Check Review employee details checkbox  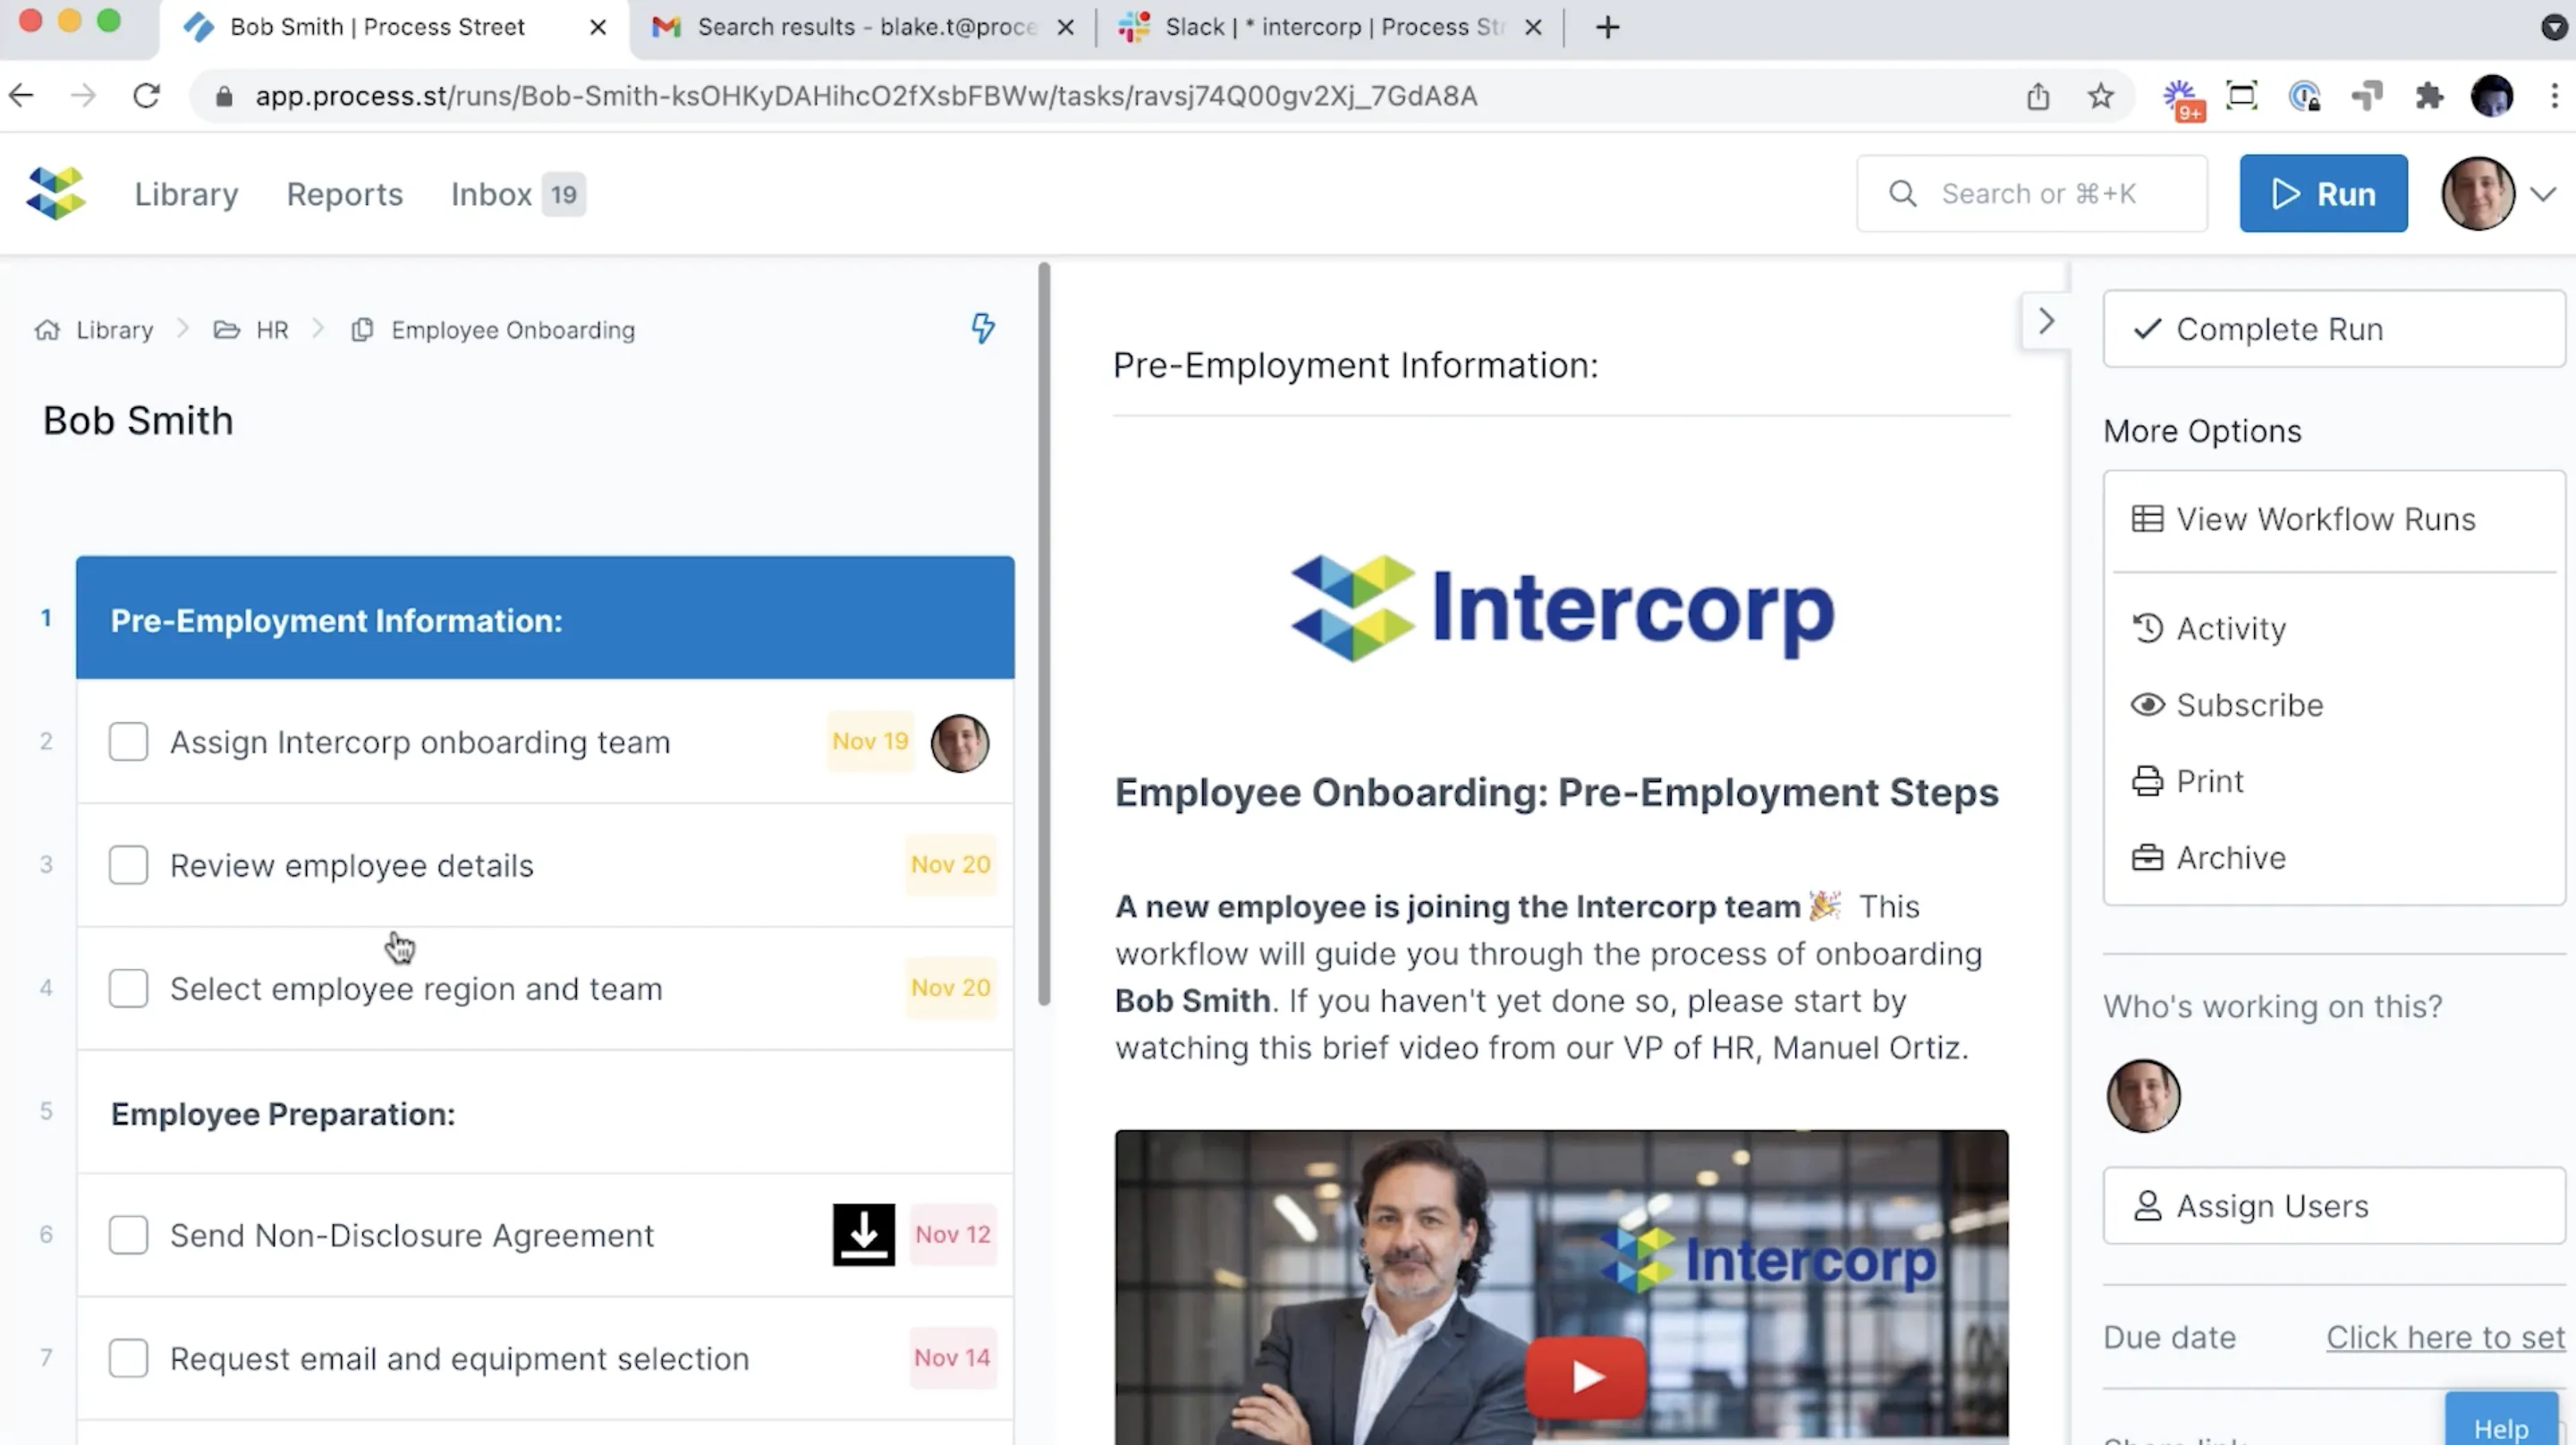coord(128,865)
